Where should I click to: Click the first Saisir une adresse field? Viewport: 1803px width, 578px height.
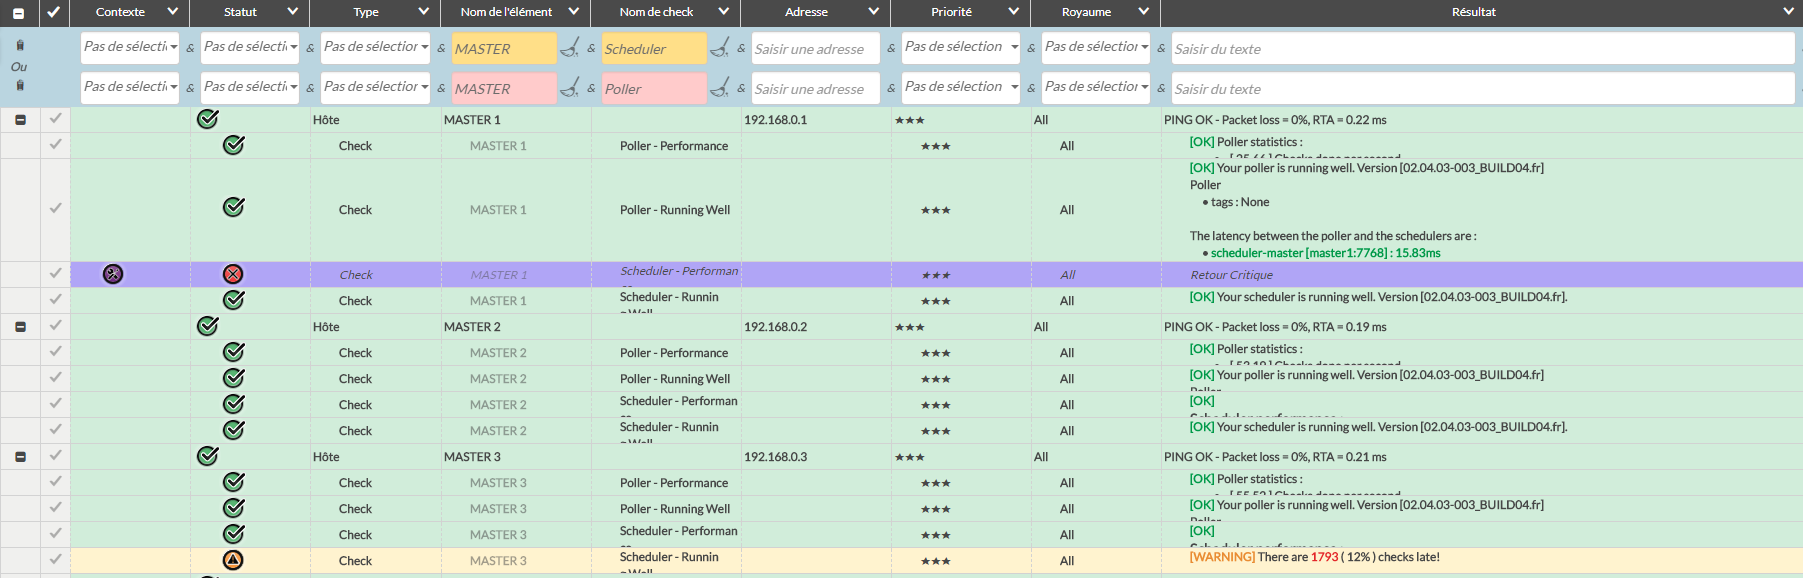click(x=814, y=49)
